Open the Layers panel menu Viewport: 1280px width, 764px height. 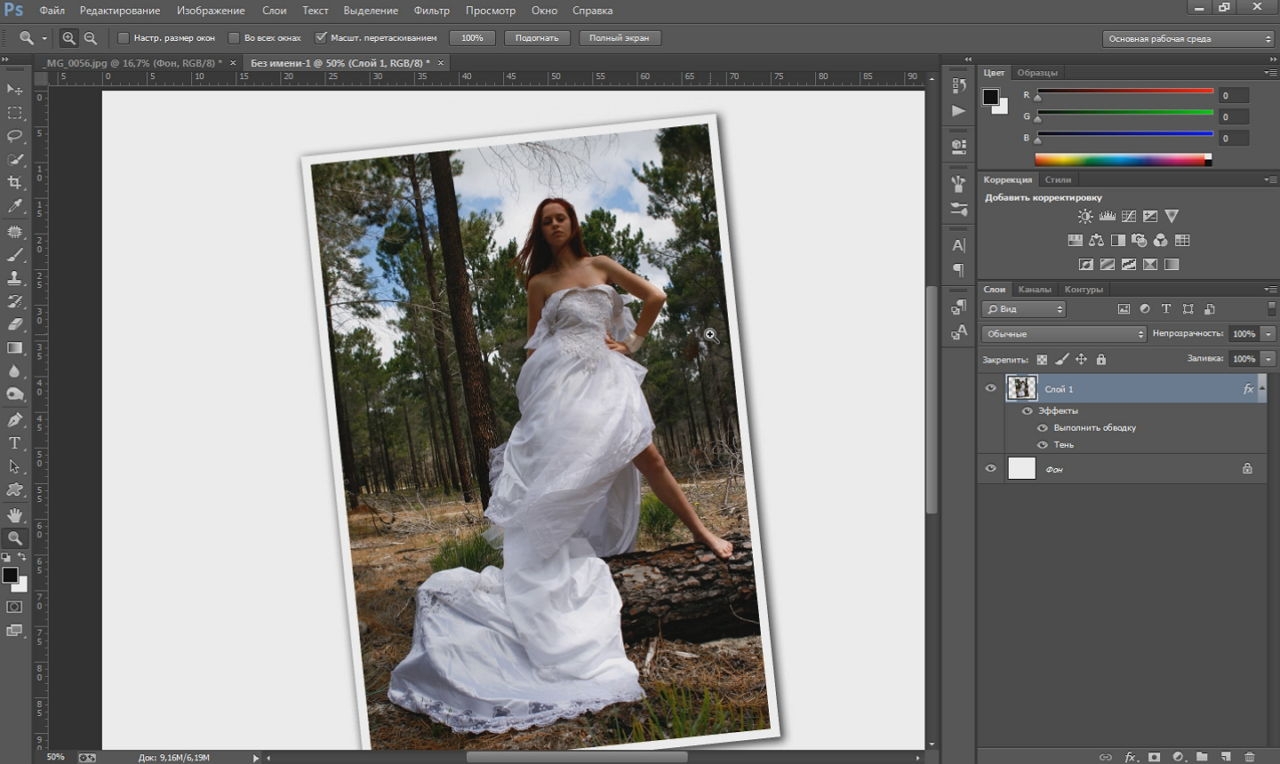click(1271, 289)
